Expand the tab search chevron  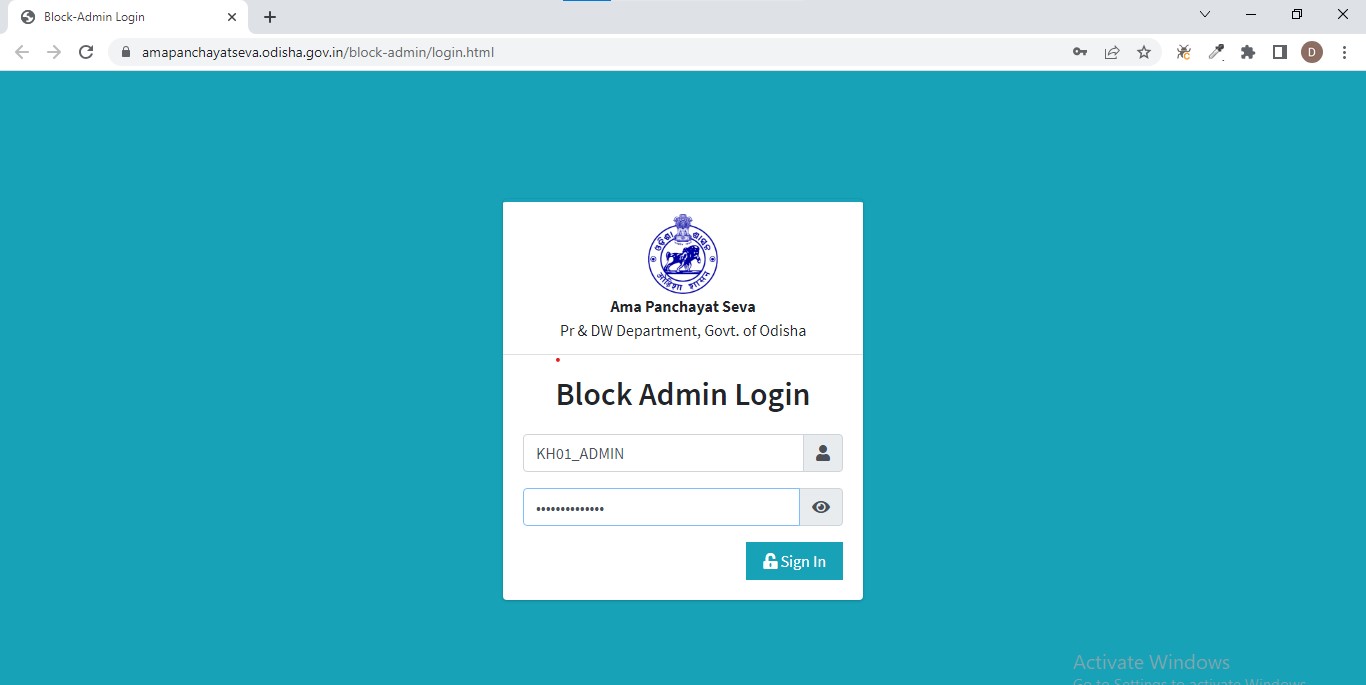1205,15
